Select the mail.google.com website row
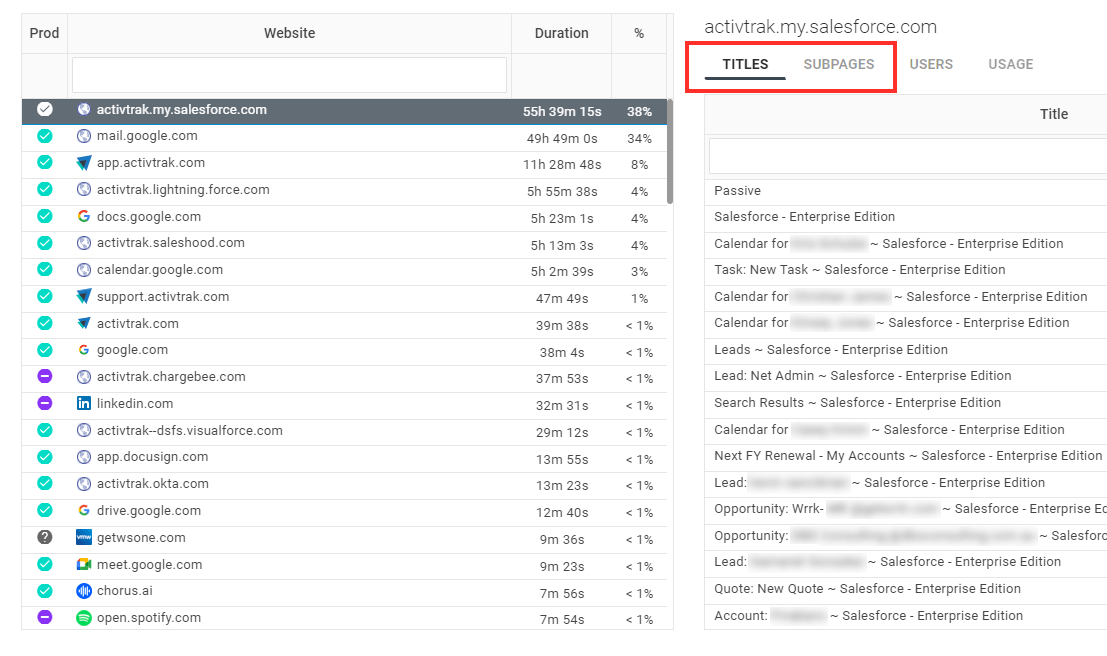This screenshot has width=1107, height=656. coord(344,137)
